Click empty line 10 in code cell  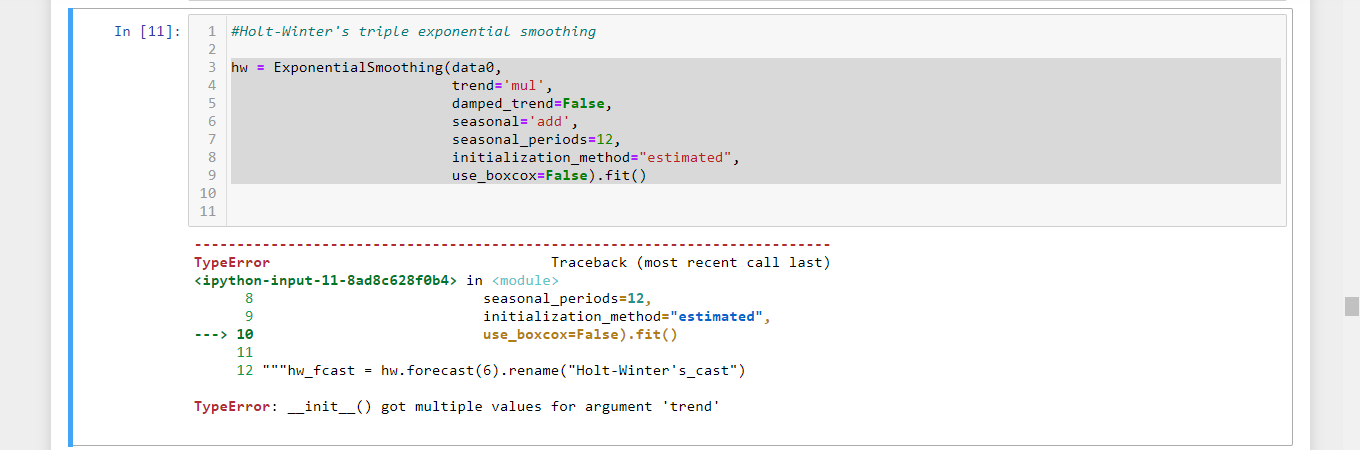pyautogui.click(x=755, y=193)
